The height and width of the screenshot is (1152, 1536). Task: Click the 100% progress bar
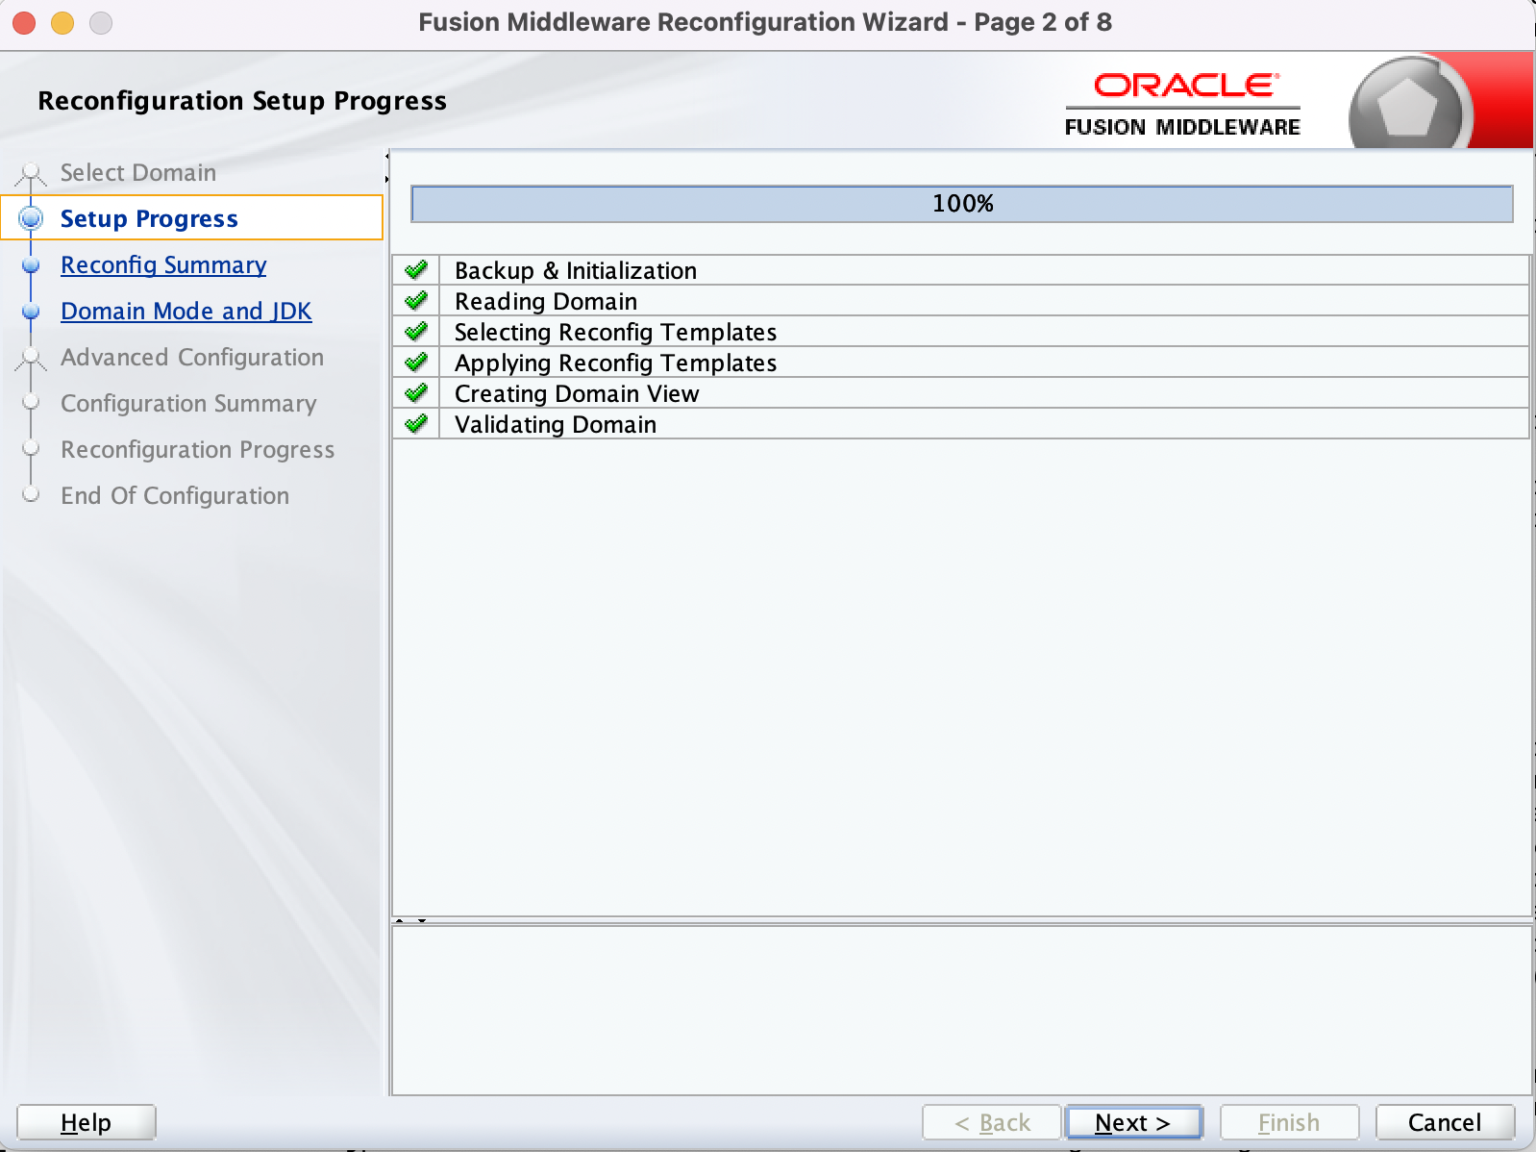coord(962,203)
